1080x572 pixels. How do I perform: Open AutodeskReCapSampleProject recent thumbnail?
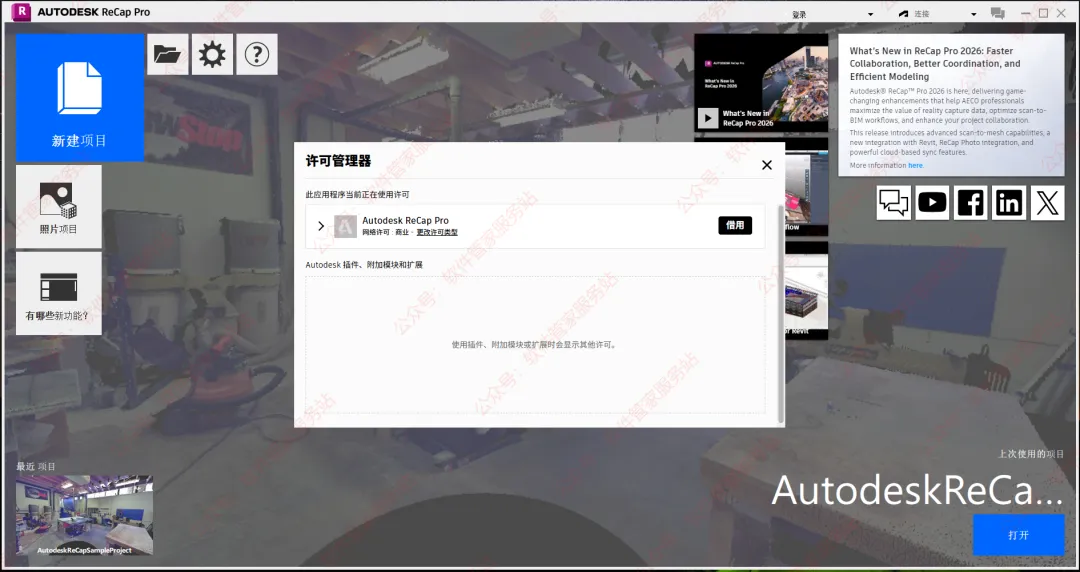(85, 515)
